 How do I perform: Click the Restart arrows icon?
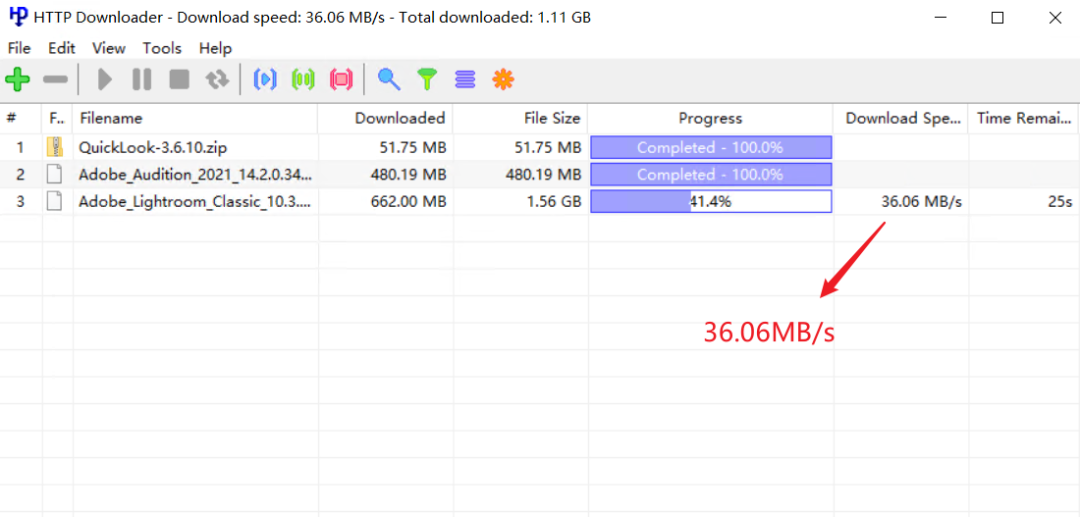[x=217, y=80]
